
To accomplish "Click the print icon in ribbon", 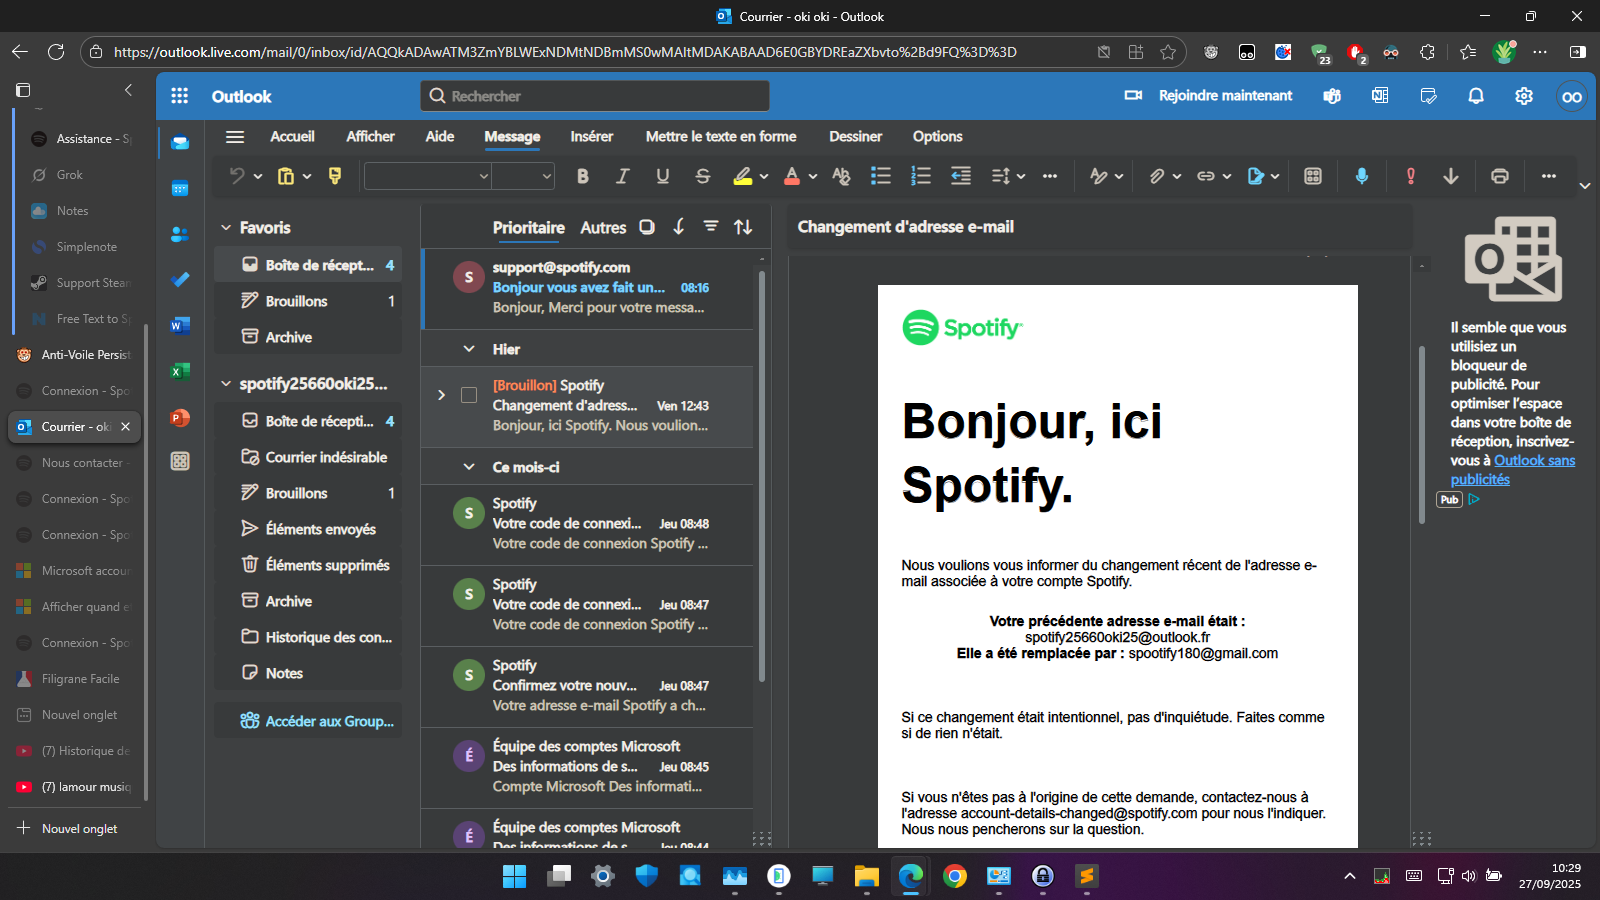I will (x=1499, y=176).
